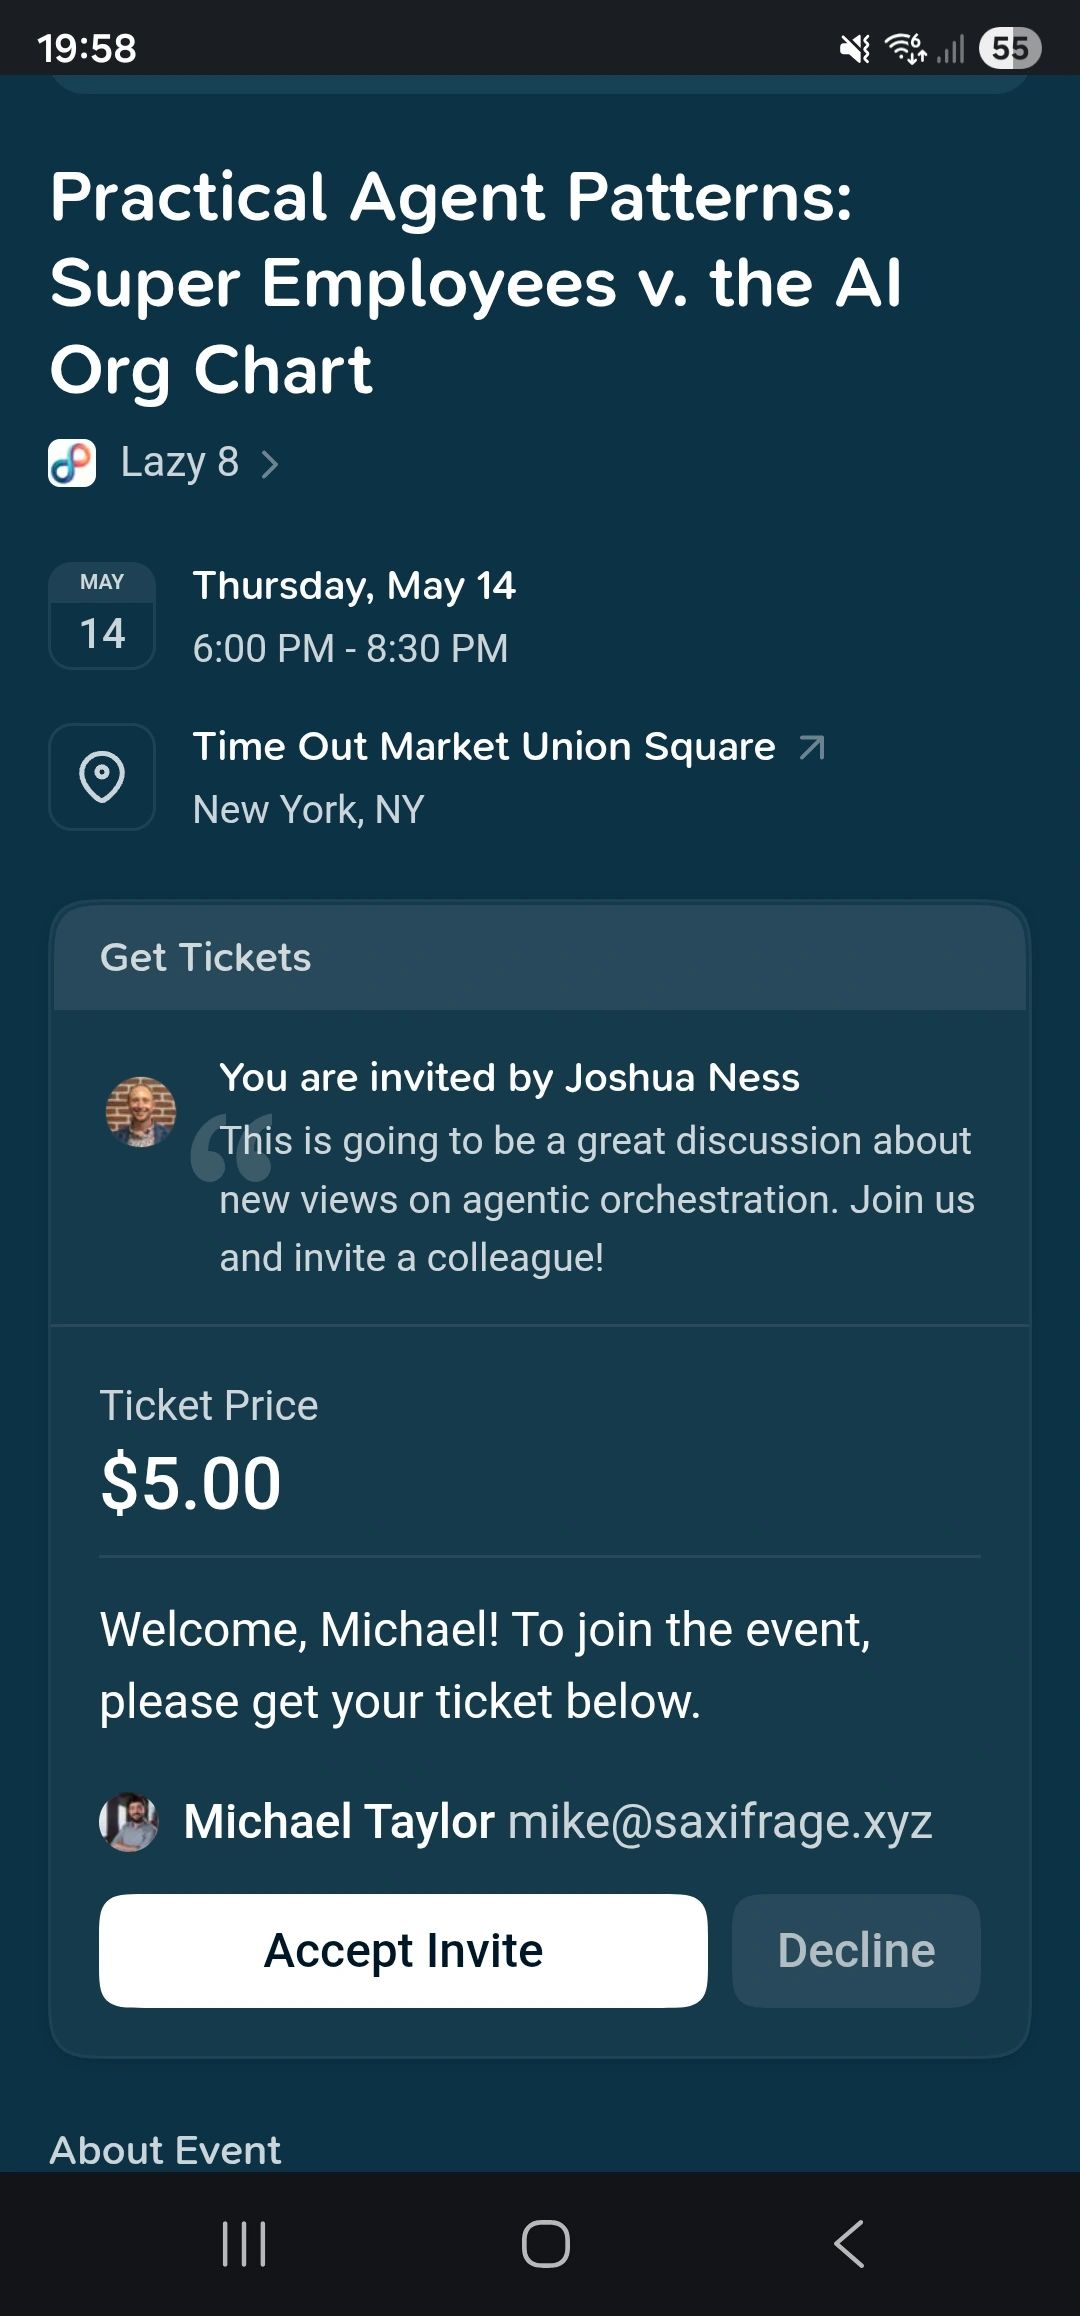Tap the location pin icon
1080x2316 pixels.
tap(102, 777)
